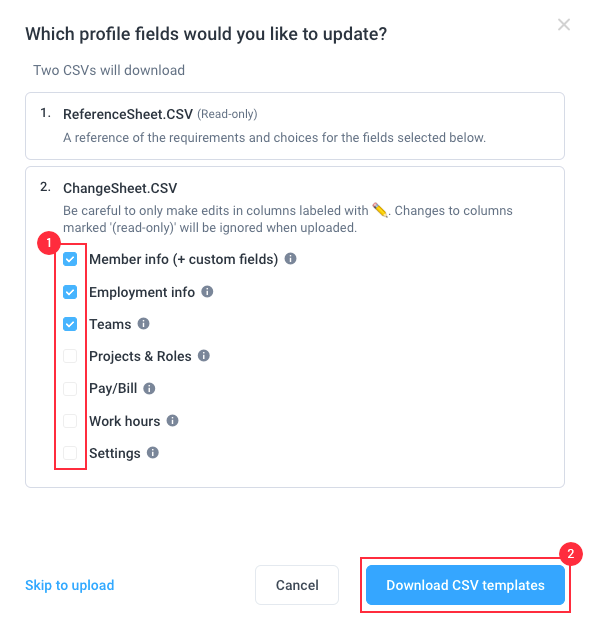This screenshot has width=591, height=626.
Task: Click the ReferenceSheet.CSV panel
Action: tap(295, 126)
